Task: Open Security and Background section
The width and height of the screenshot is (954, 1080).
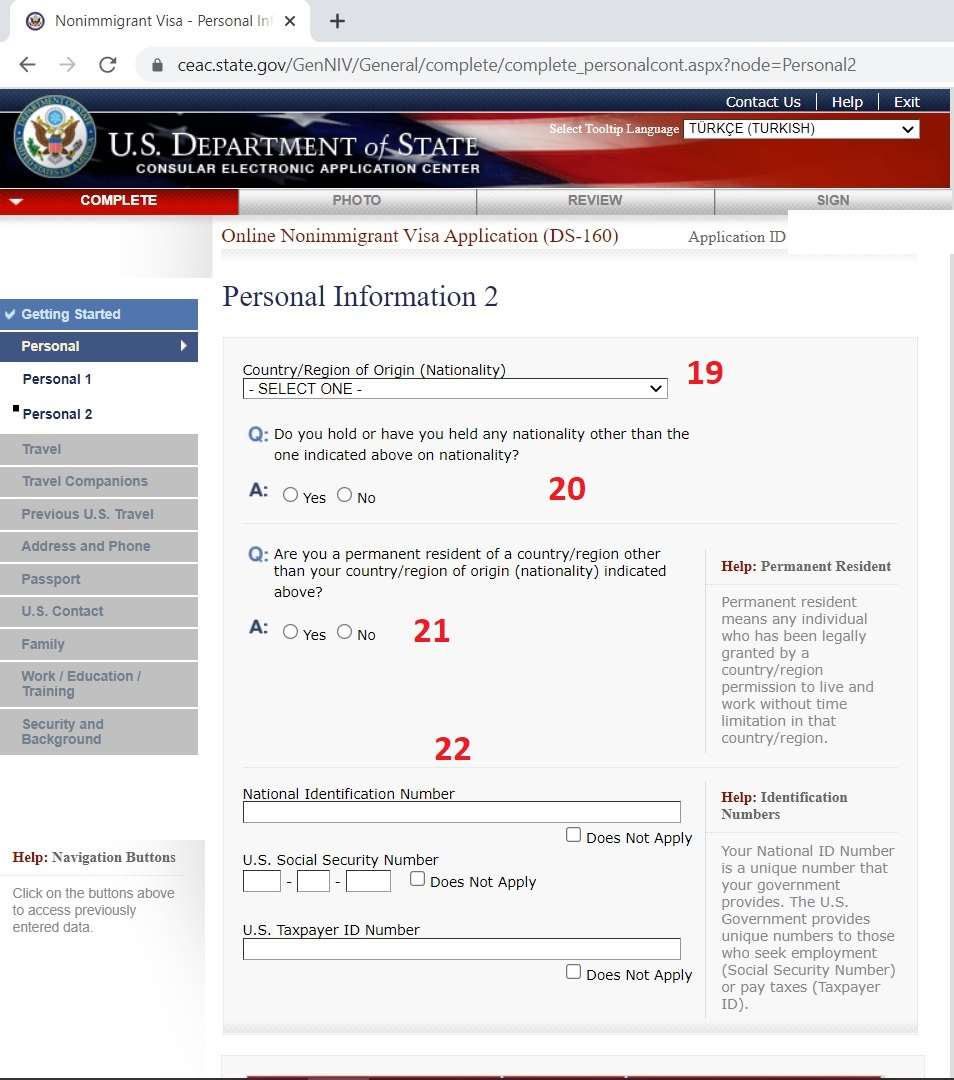Action: coord(99,731)
